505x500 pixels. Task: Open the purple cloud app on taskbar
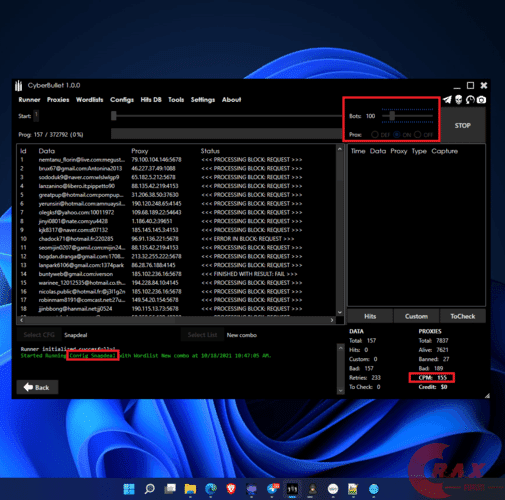coord(251,489)
